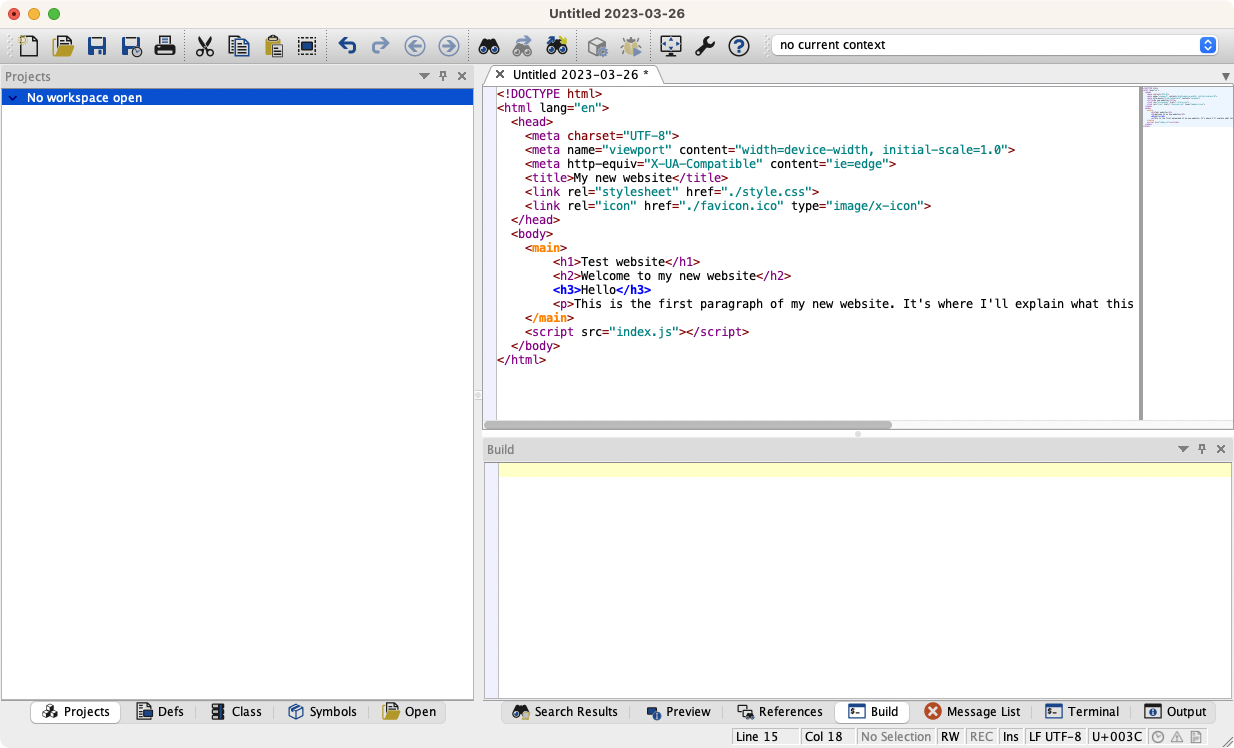
Task: Switch to the Defs tab
Action: pos(160,712)
